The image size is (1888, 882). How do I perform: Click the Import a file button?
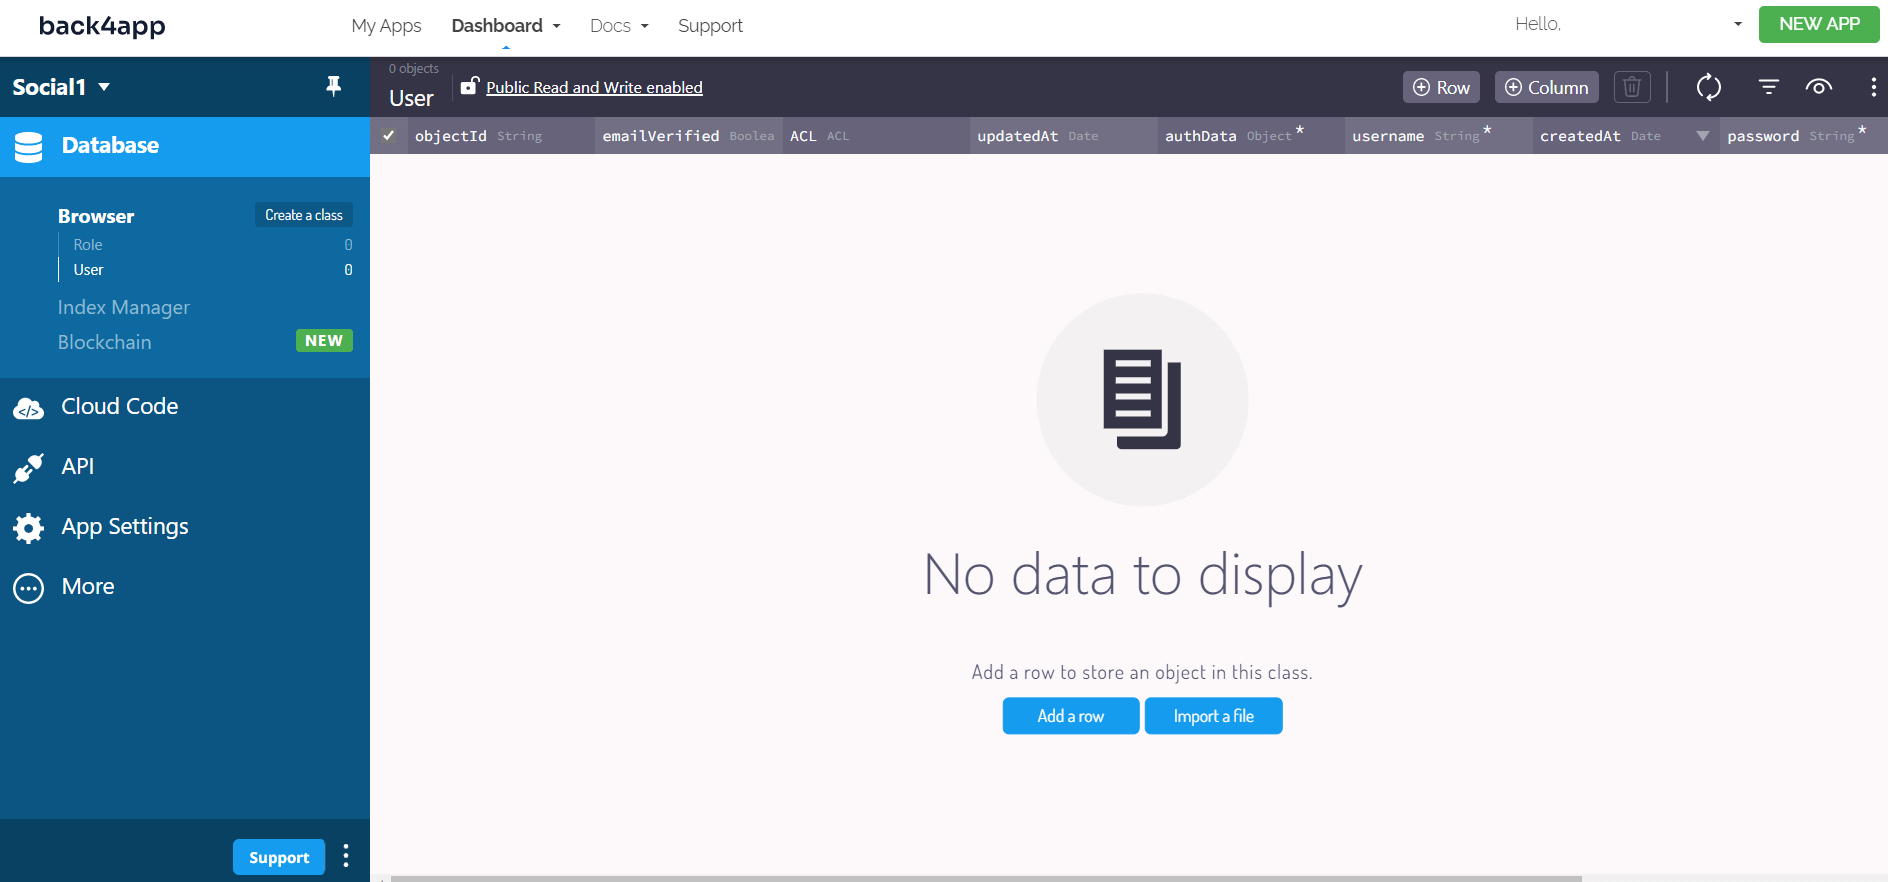(1213, 716)
